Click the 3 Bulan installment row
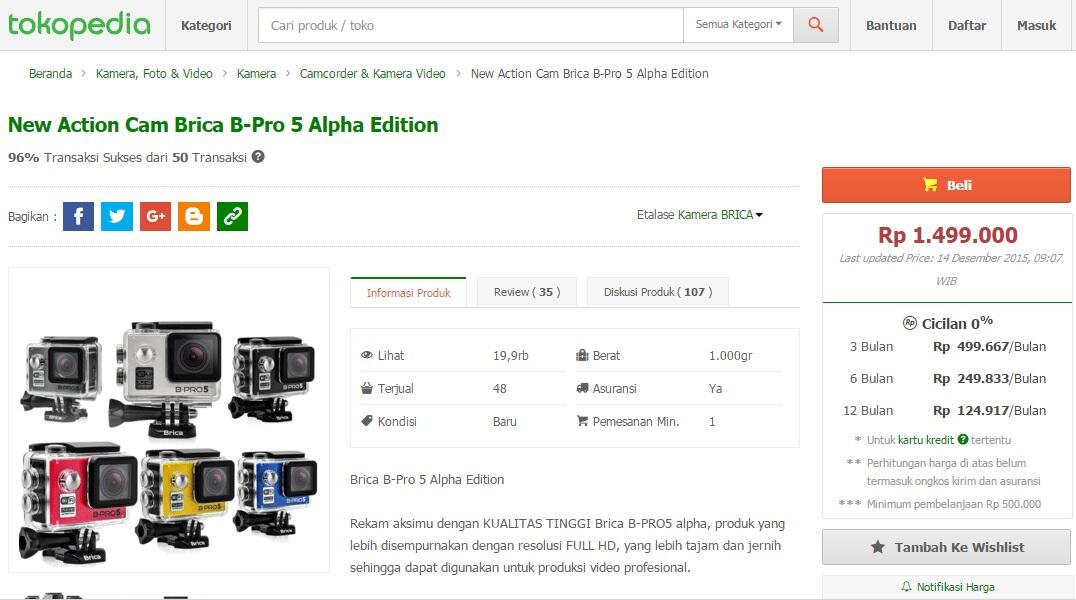Viewport: 1076px width, 600px height. click(x=948, y=347)
